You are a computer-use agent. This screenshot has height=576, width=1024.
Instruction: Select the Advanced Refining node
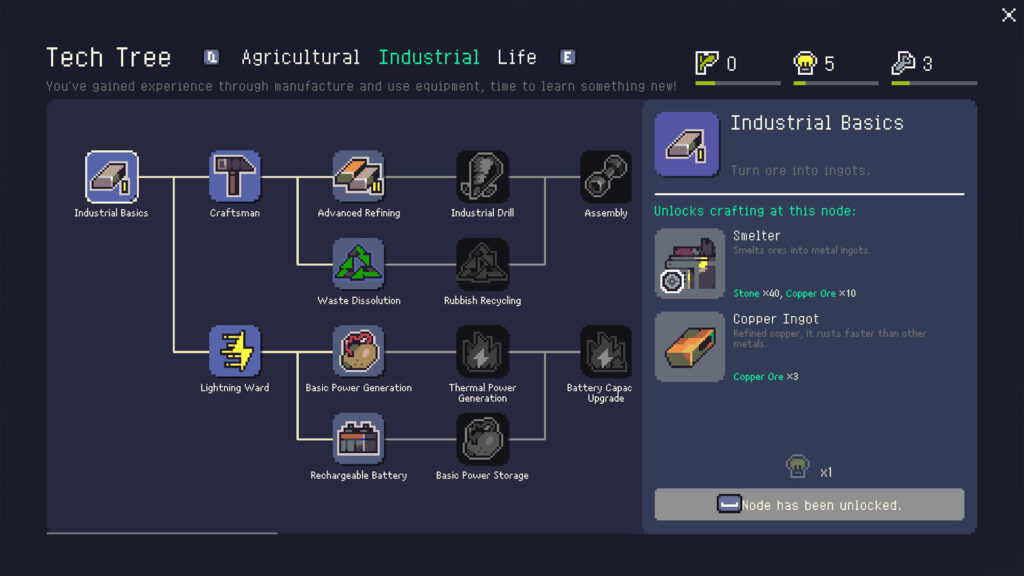coord(358,177)
